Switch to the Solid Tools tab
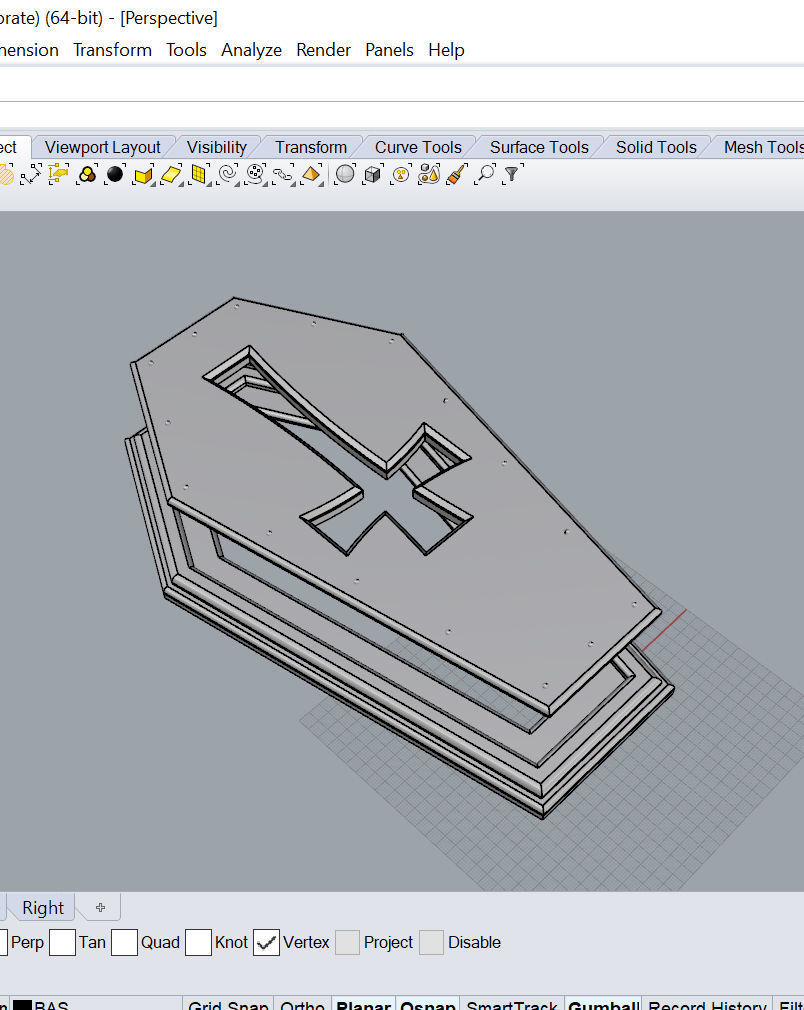The width and height of the screenshot is (804, 1010). point(656,148)
